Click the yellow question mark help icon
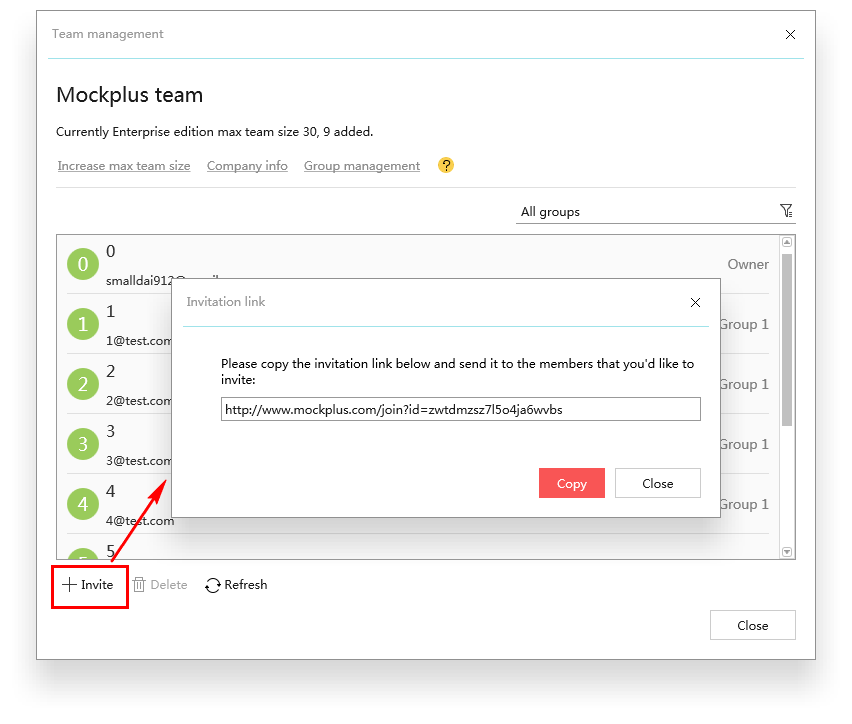Viewport: 852px width, 724px height. click(446, 165)
